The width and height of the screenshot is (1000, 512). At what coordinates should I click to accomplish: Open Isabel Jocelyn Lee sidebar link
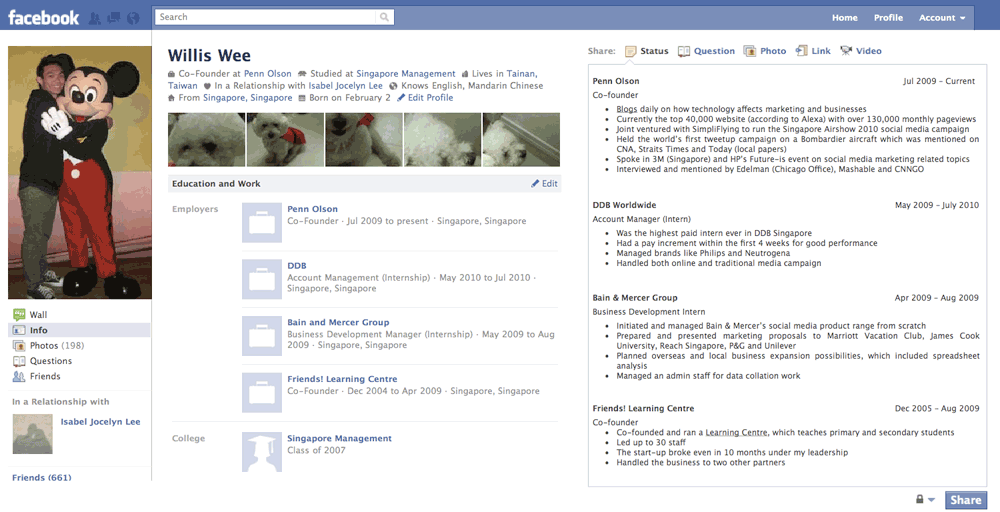tap(100, 421)
